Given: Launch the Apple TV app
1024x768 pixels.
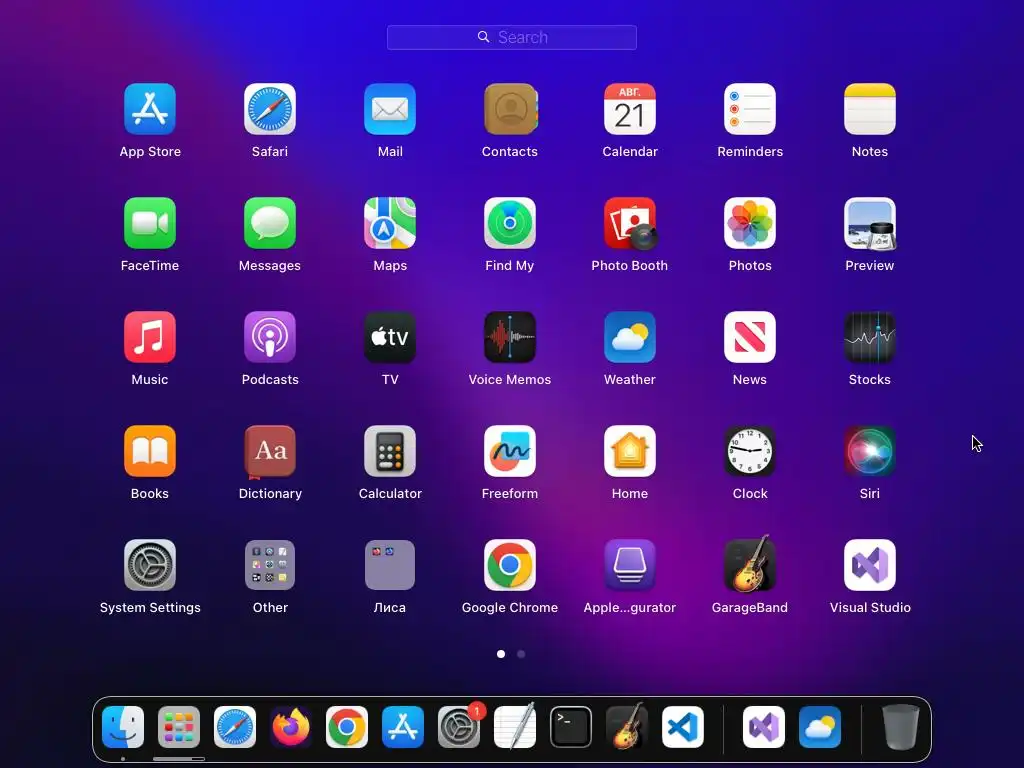Looking at the screenshot, I should [390, 337].
